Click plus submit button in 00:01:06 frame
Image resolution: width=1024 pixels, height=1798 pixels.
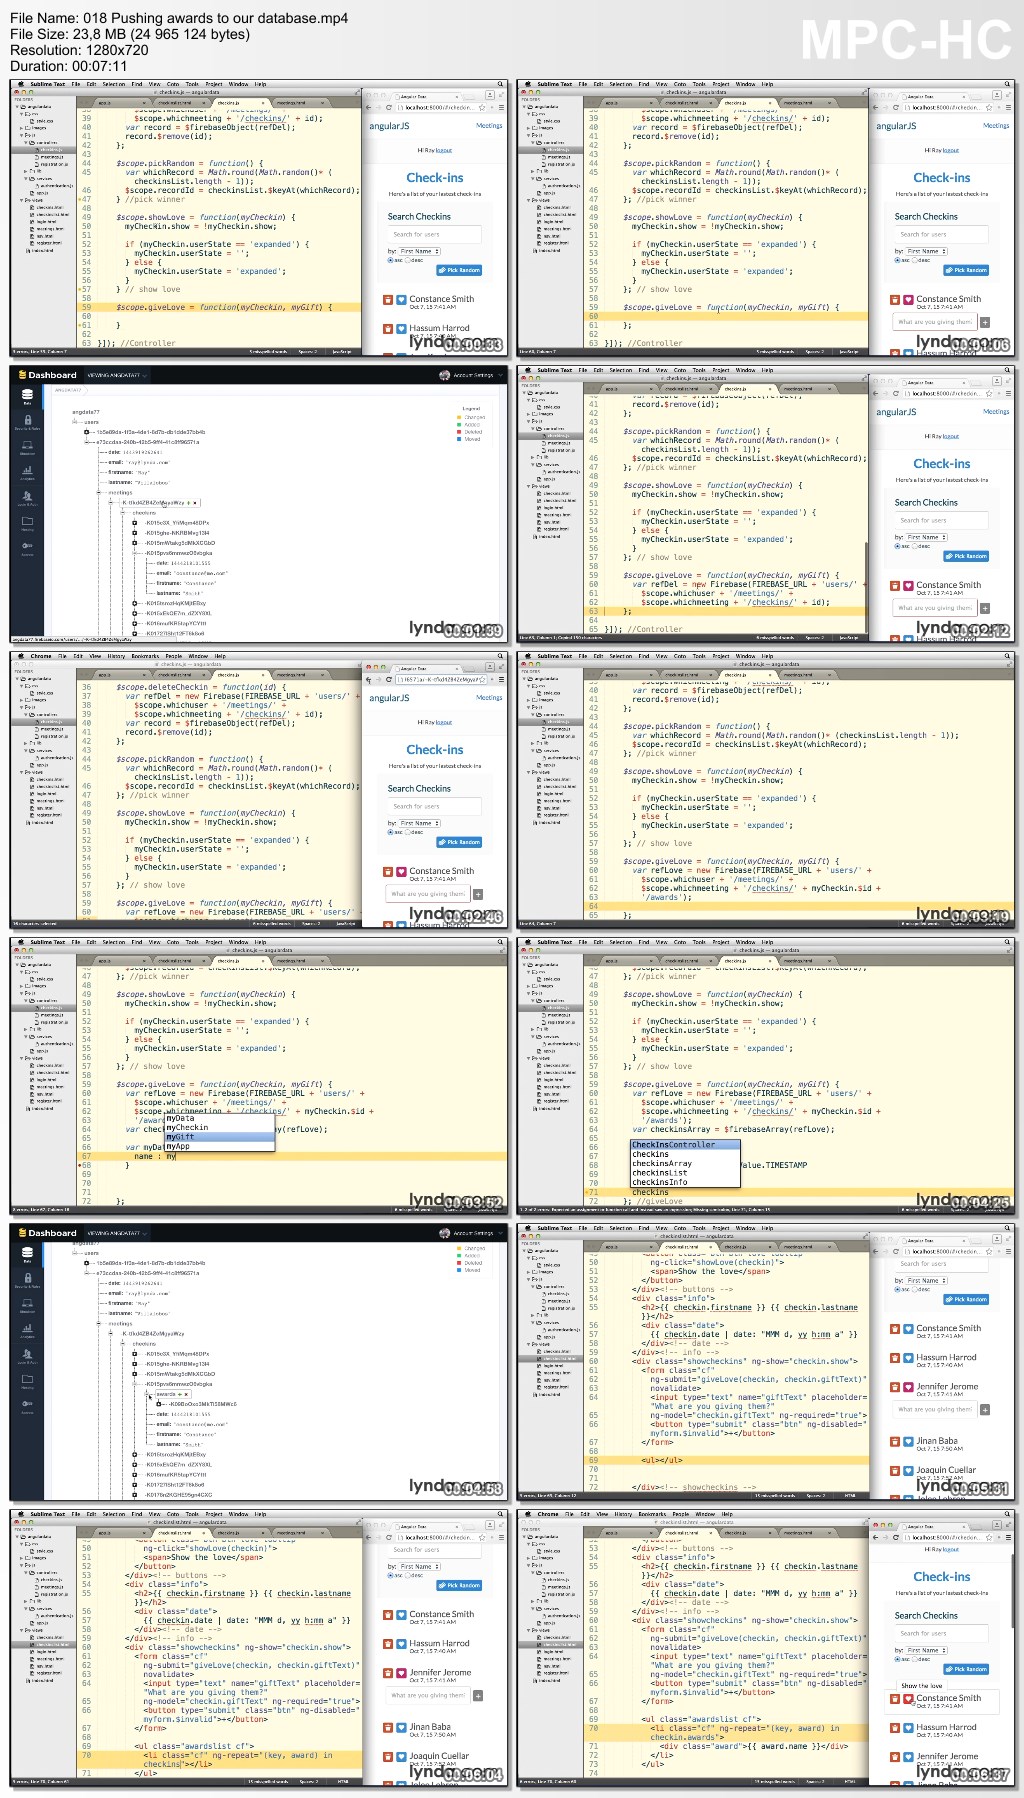click(985, 322)
